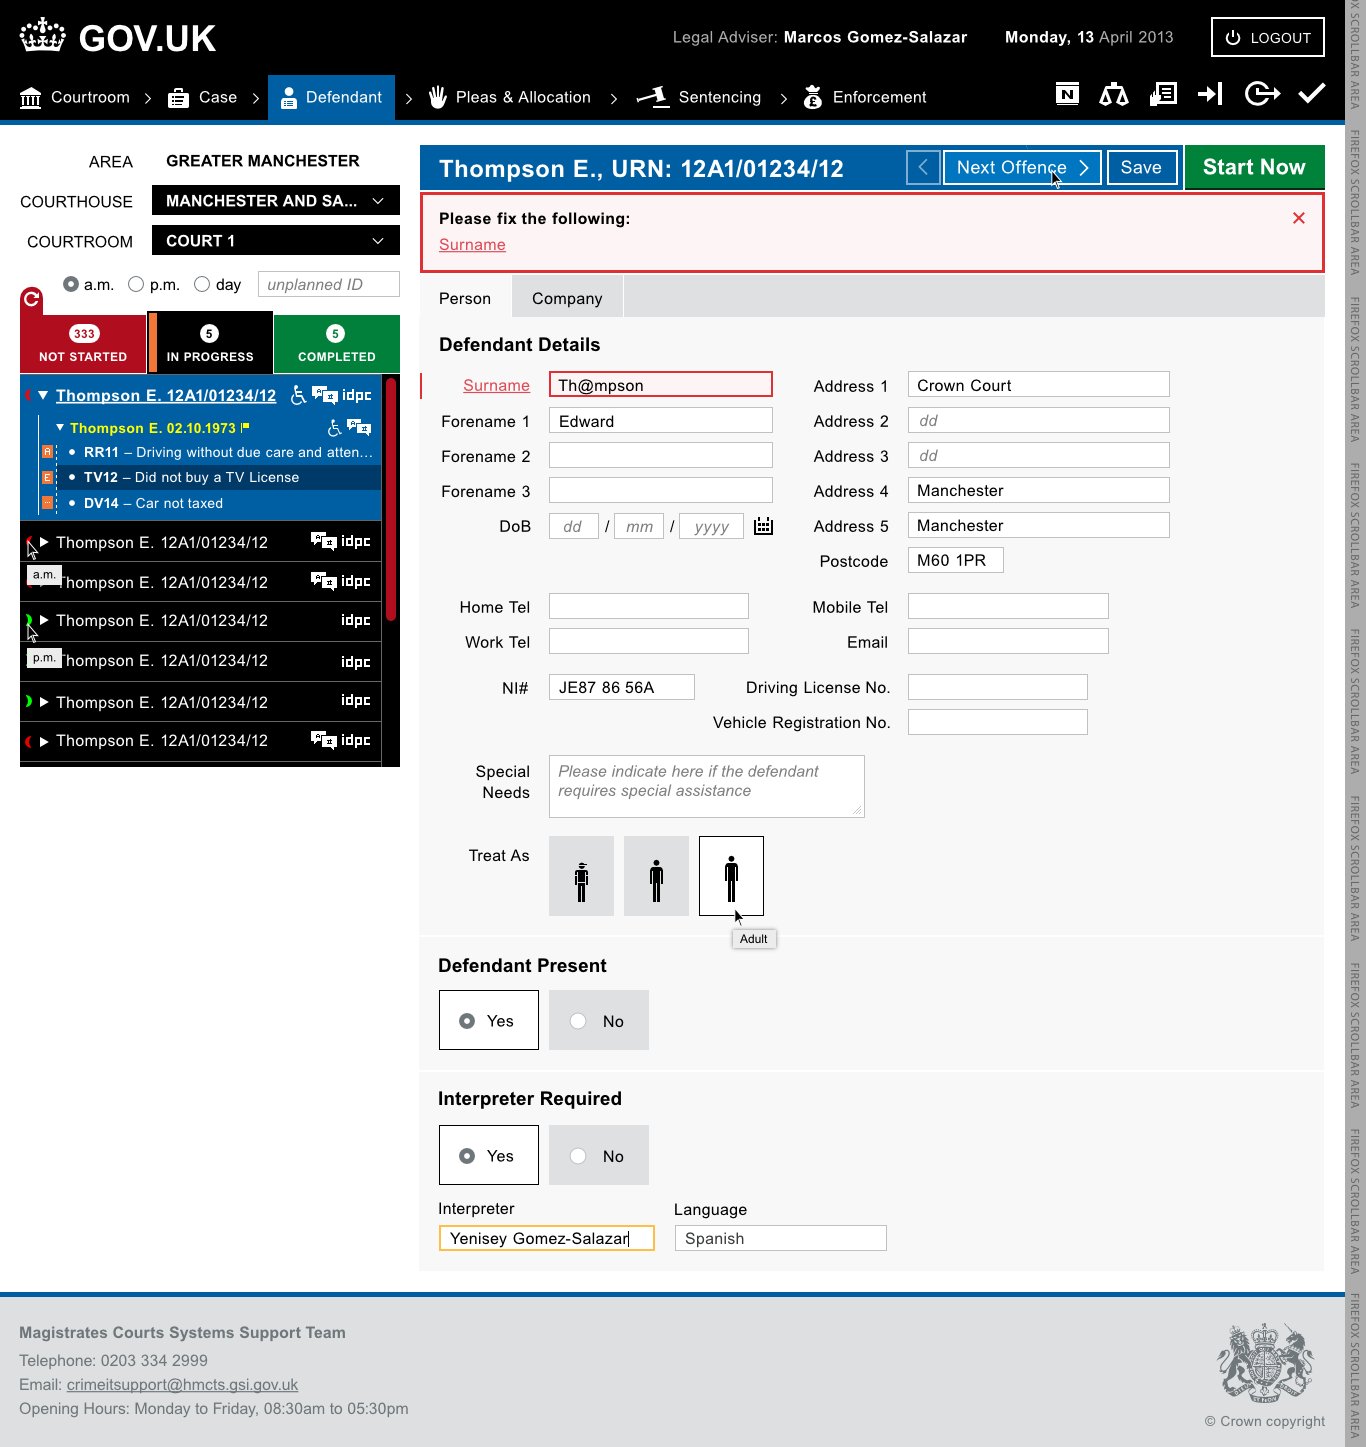
Task: Select the Adult figure under Treat As
Action: (731, 875)
